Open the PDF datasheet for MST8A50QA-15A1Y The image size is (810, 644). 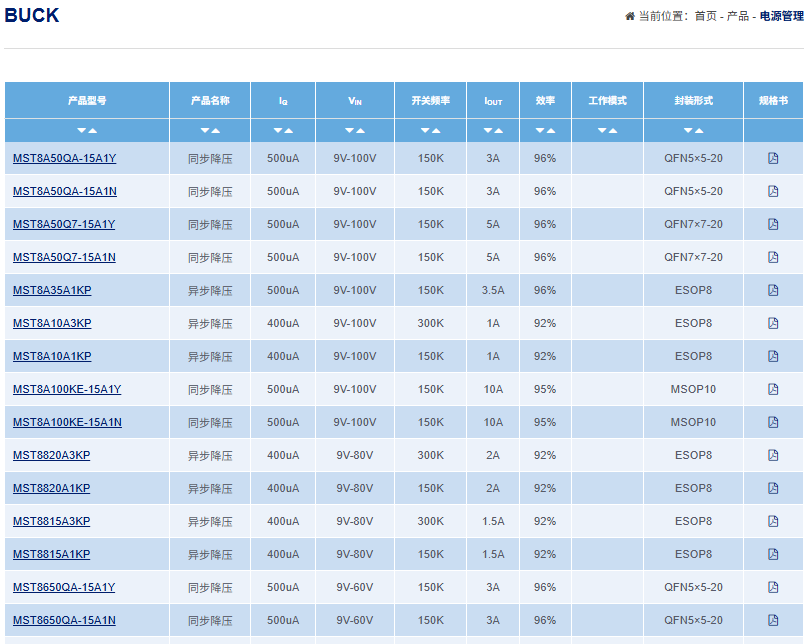click(773, 158)
